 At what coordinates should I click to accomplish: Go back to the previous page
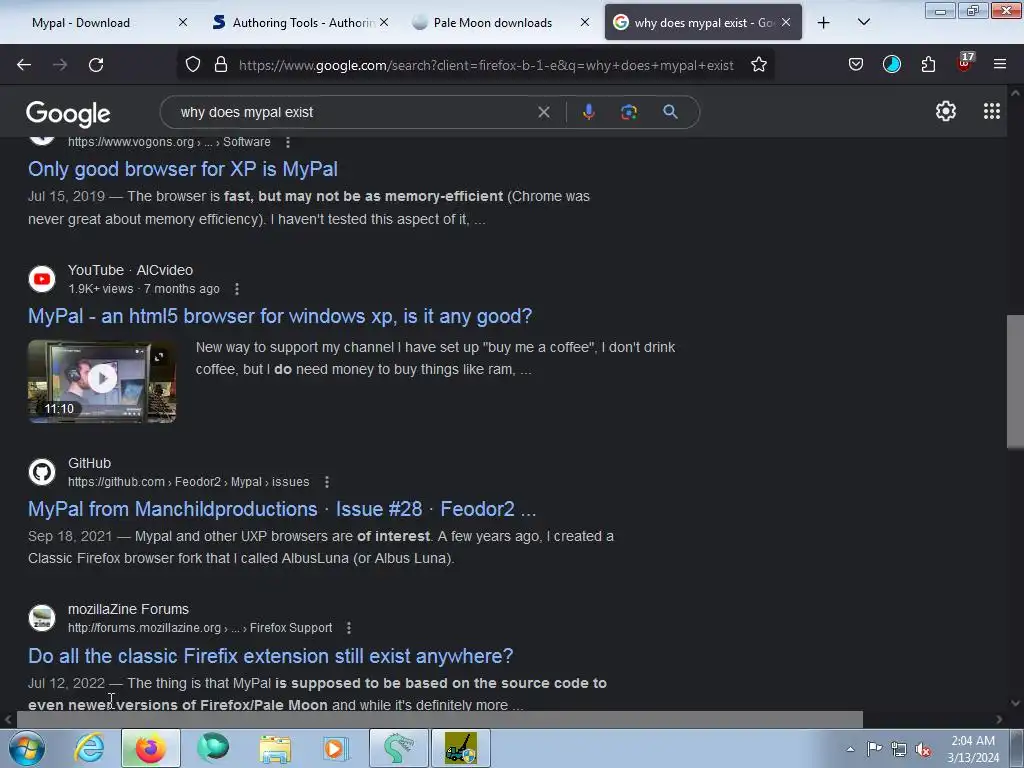click(24, 65)
